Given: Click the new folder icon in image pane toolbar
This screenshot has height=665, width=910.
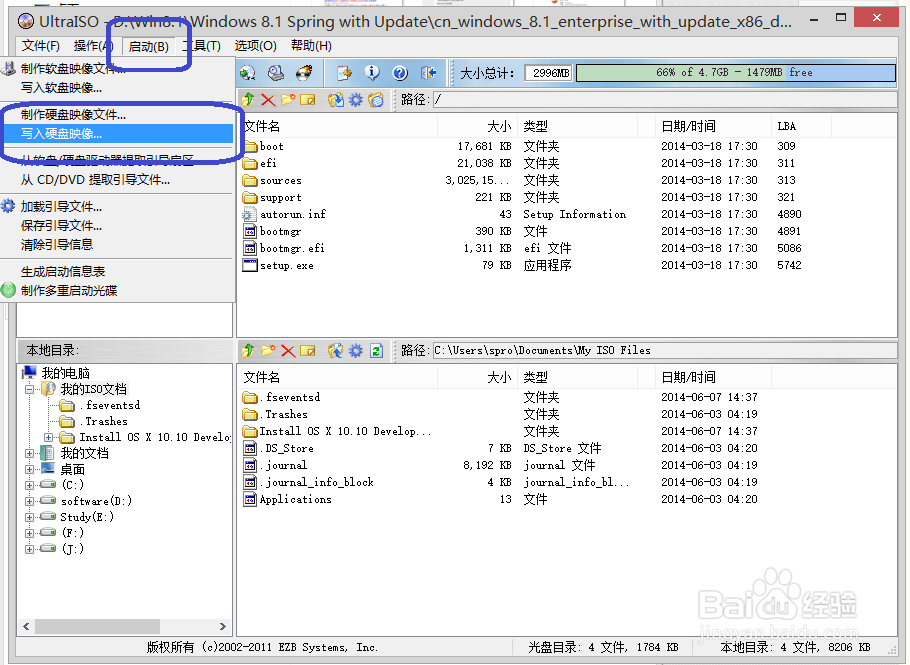Looking at the screenshot, I should click(288, 100).
